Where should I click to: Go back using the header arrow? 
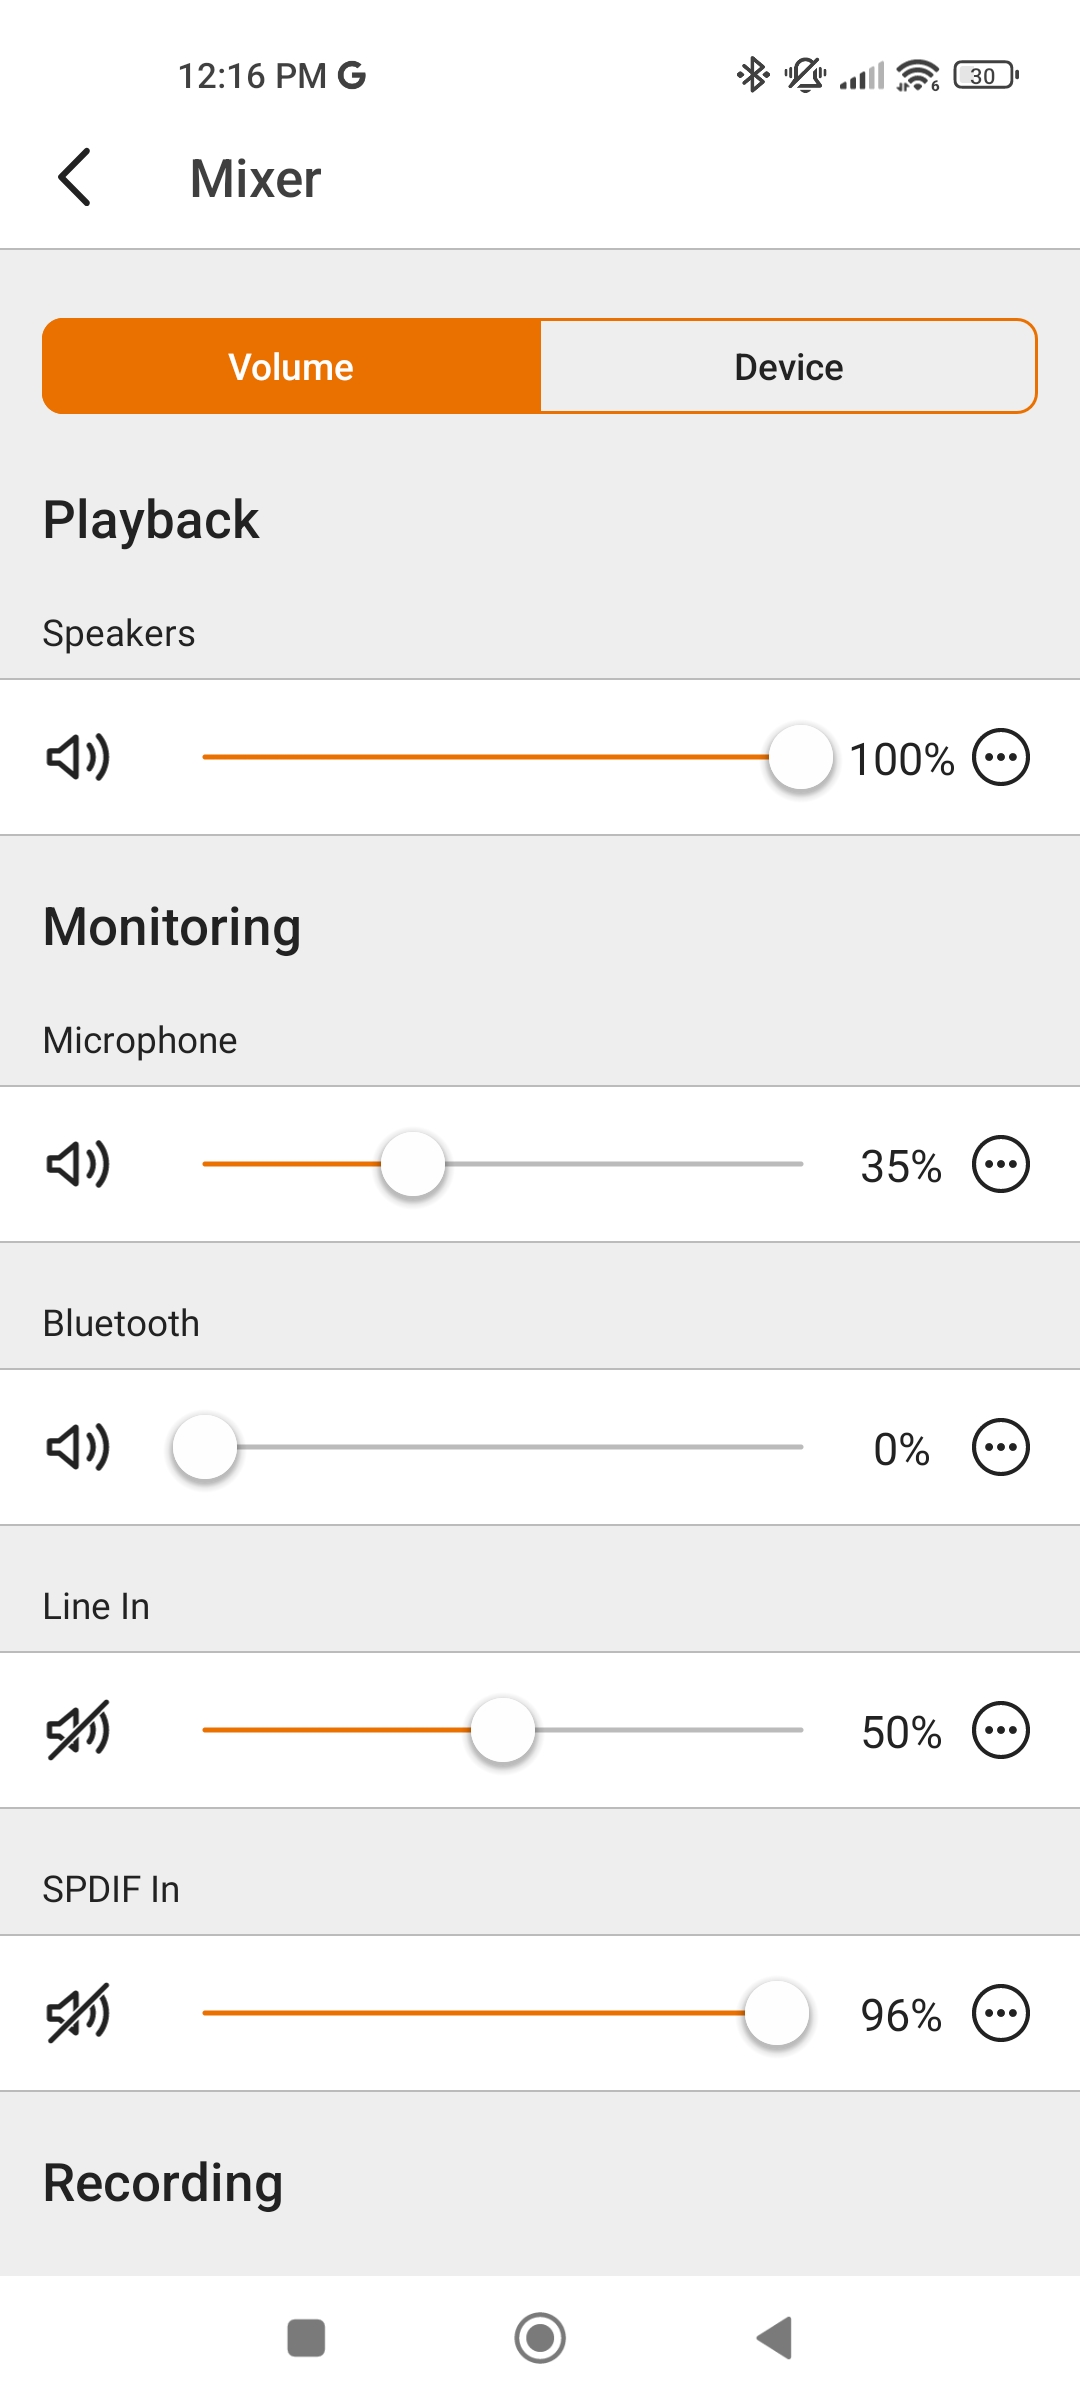click(x=75, y=178)
